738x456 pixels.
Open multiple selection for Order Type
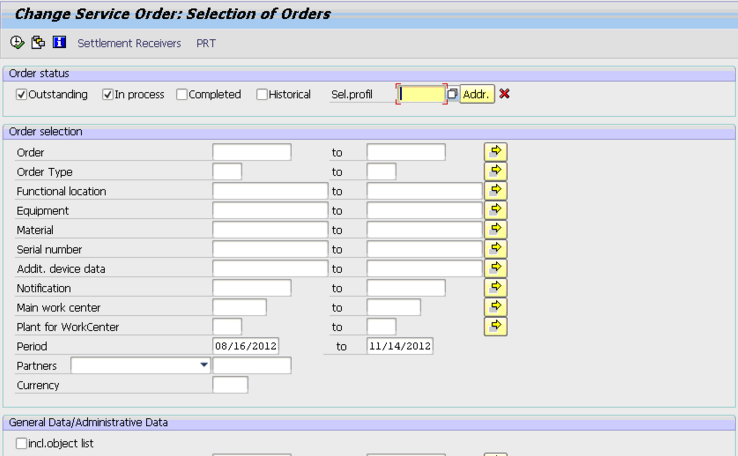pyautogui.click(x=496, y=171)
